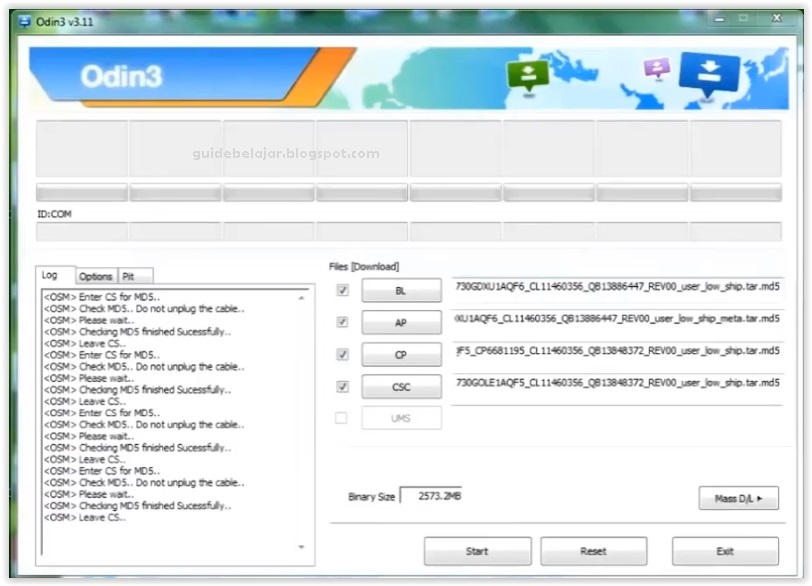Screen dimensions: 812x586
Task: Select the last 'Checking MD5 finished Sucessfully..' line
Action: point(138,505)
